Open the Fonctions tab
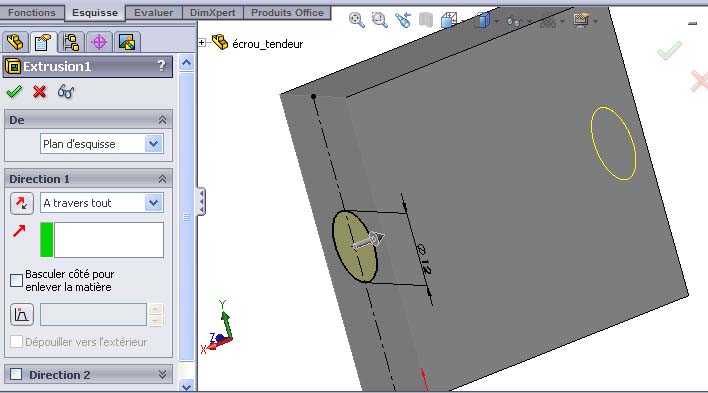 [32, 13]
